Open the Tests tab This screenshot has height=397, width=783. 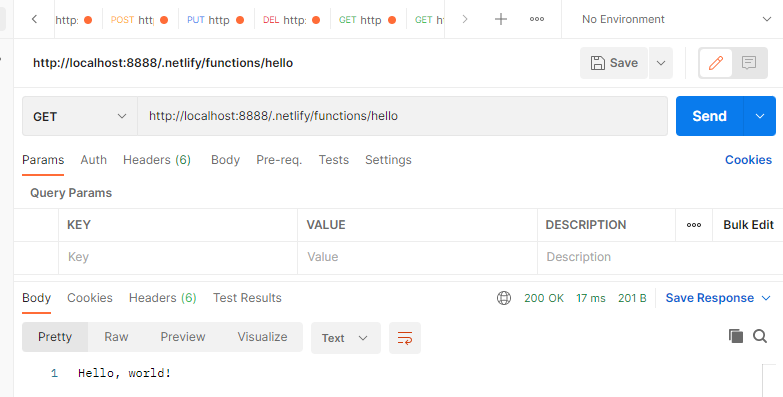[334, 160]
